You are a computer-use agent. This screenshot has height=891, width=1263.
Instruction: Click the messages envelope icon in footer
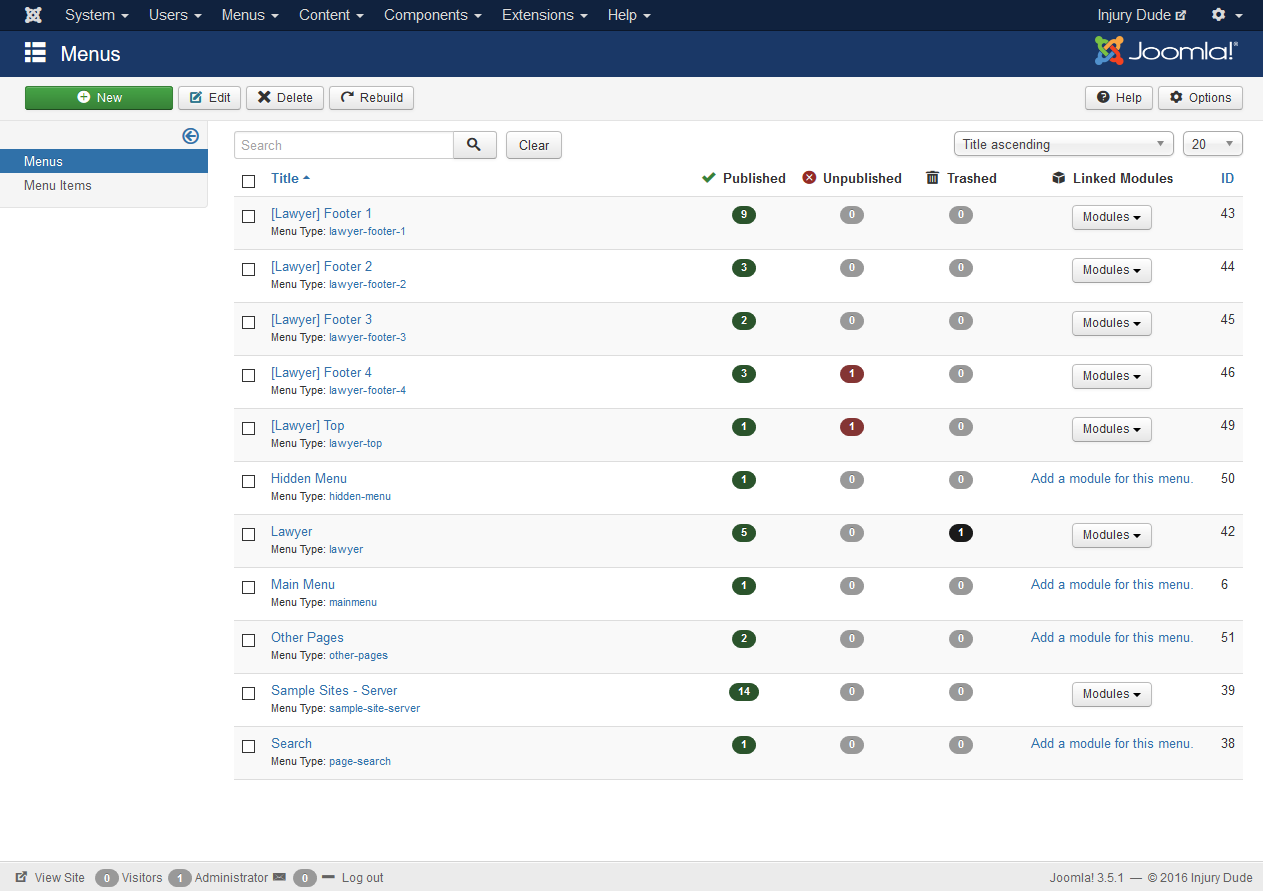[279, 877]
